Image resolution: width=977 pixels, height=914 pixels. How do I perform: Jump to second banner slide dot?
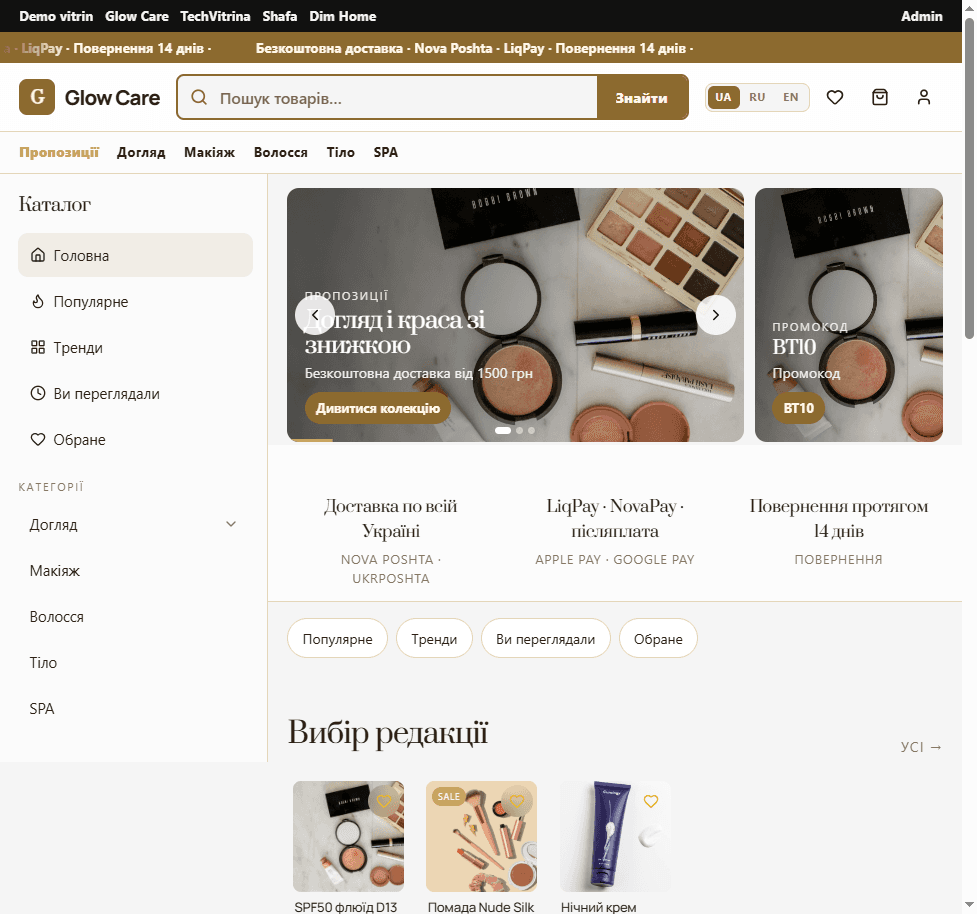click(520, 431)
